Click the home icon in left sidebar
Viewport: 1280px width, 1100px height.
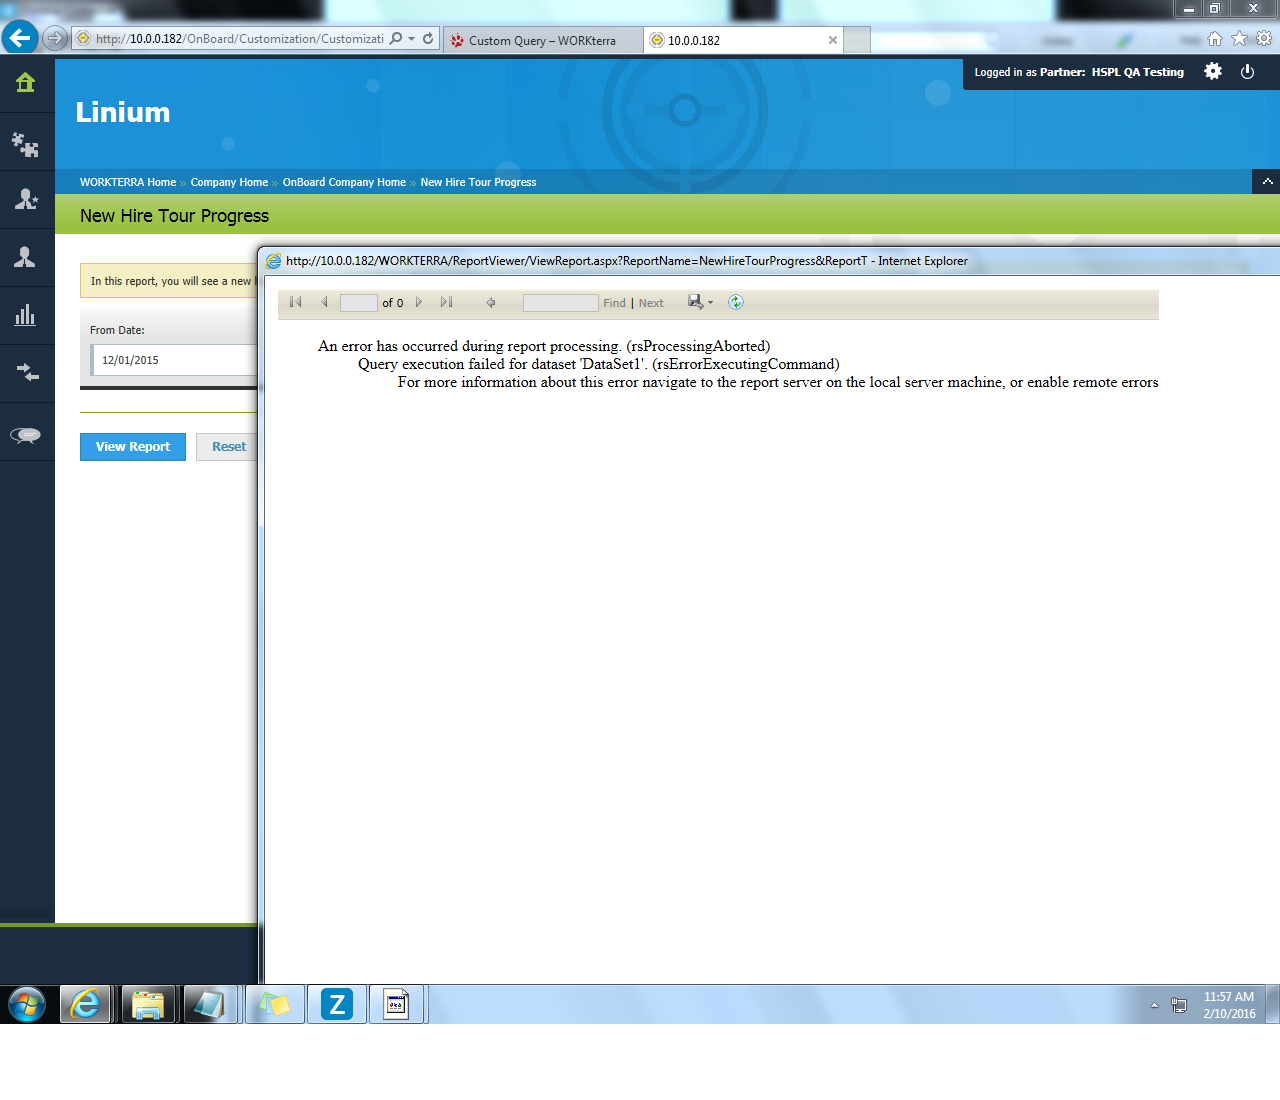coord(26,83)
